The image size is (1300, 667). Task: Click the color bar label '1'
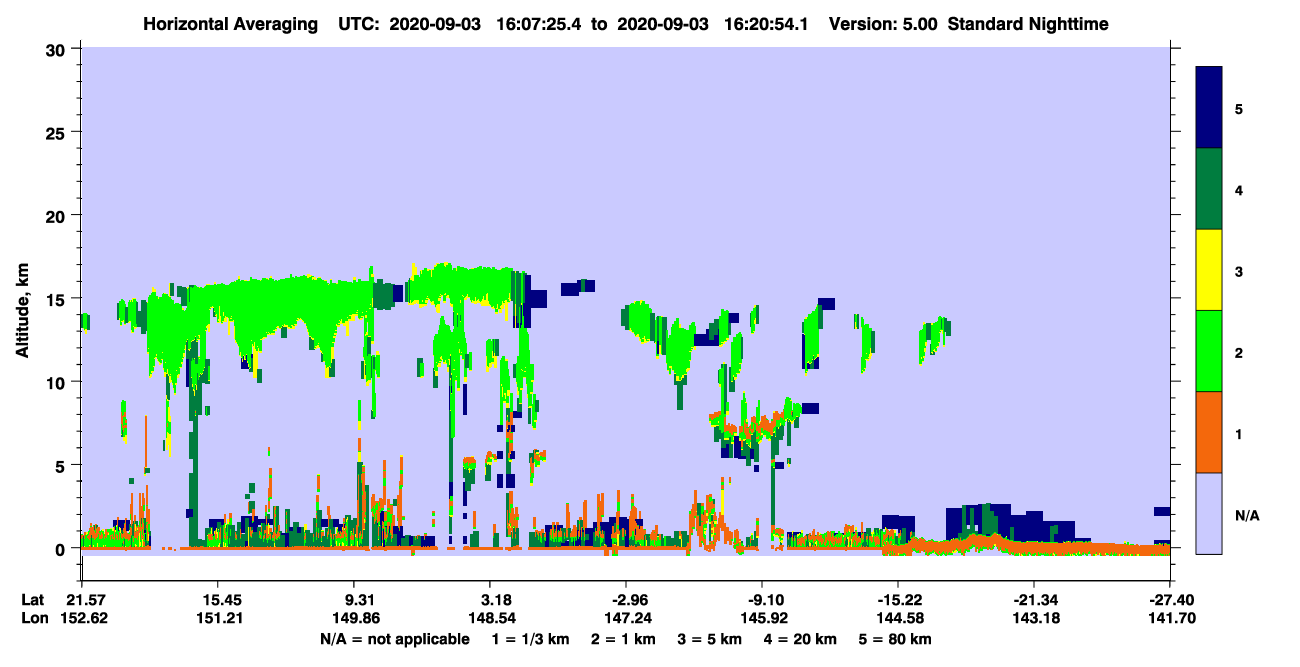pos(1239,434)
